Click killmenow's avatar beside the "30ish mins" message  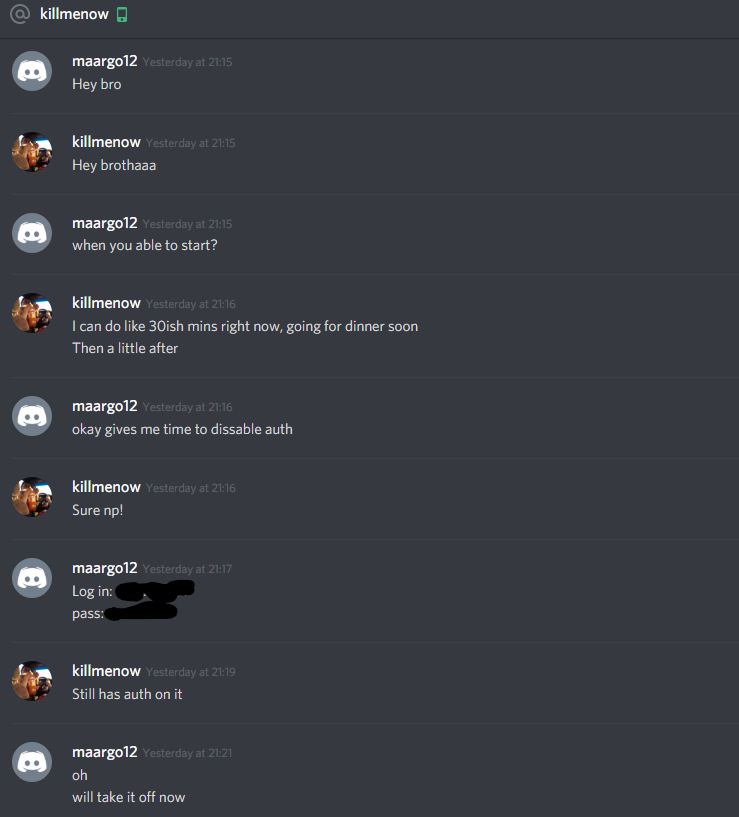coord(32,313)
